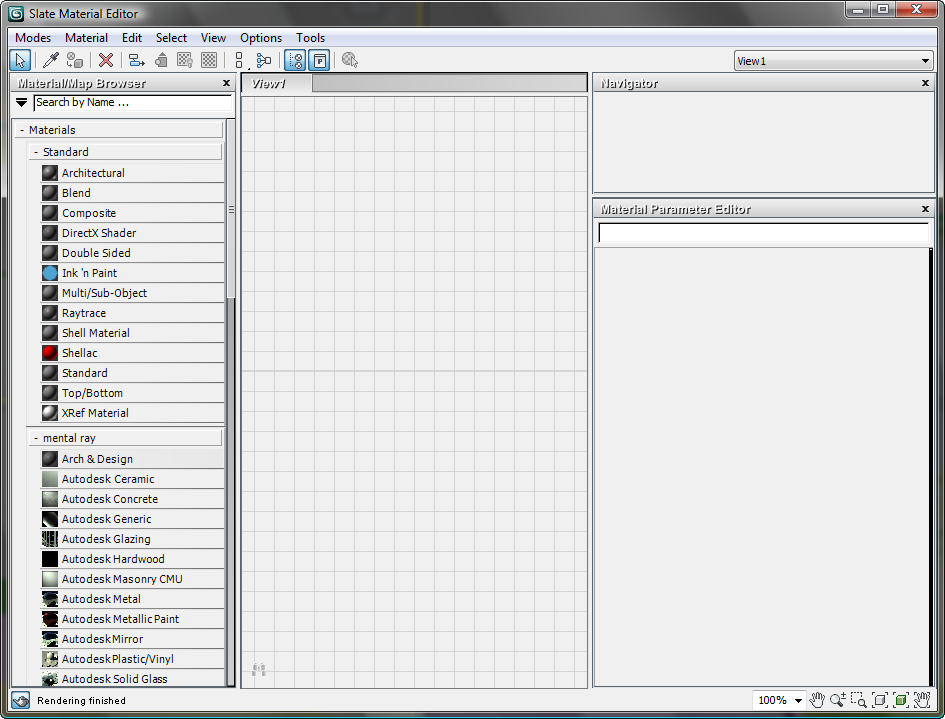The width and height of the screenshot is (945, 719).
Task: Click Assign Material to Selection icon
Action: coord(75,60)
